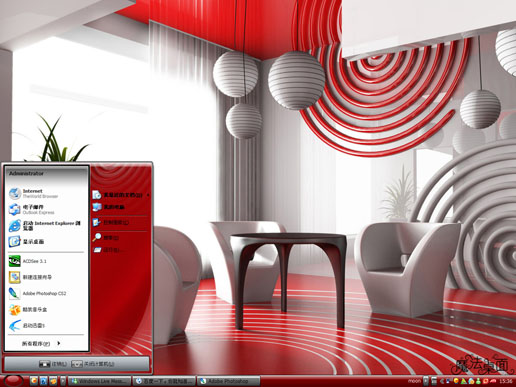Image resolution: width=516 pixels, height=387 pixels.
Task: Launch Adobe Photoshop CS2 from Start menu
Action: click(46, 293)
